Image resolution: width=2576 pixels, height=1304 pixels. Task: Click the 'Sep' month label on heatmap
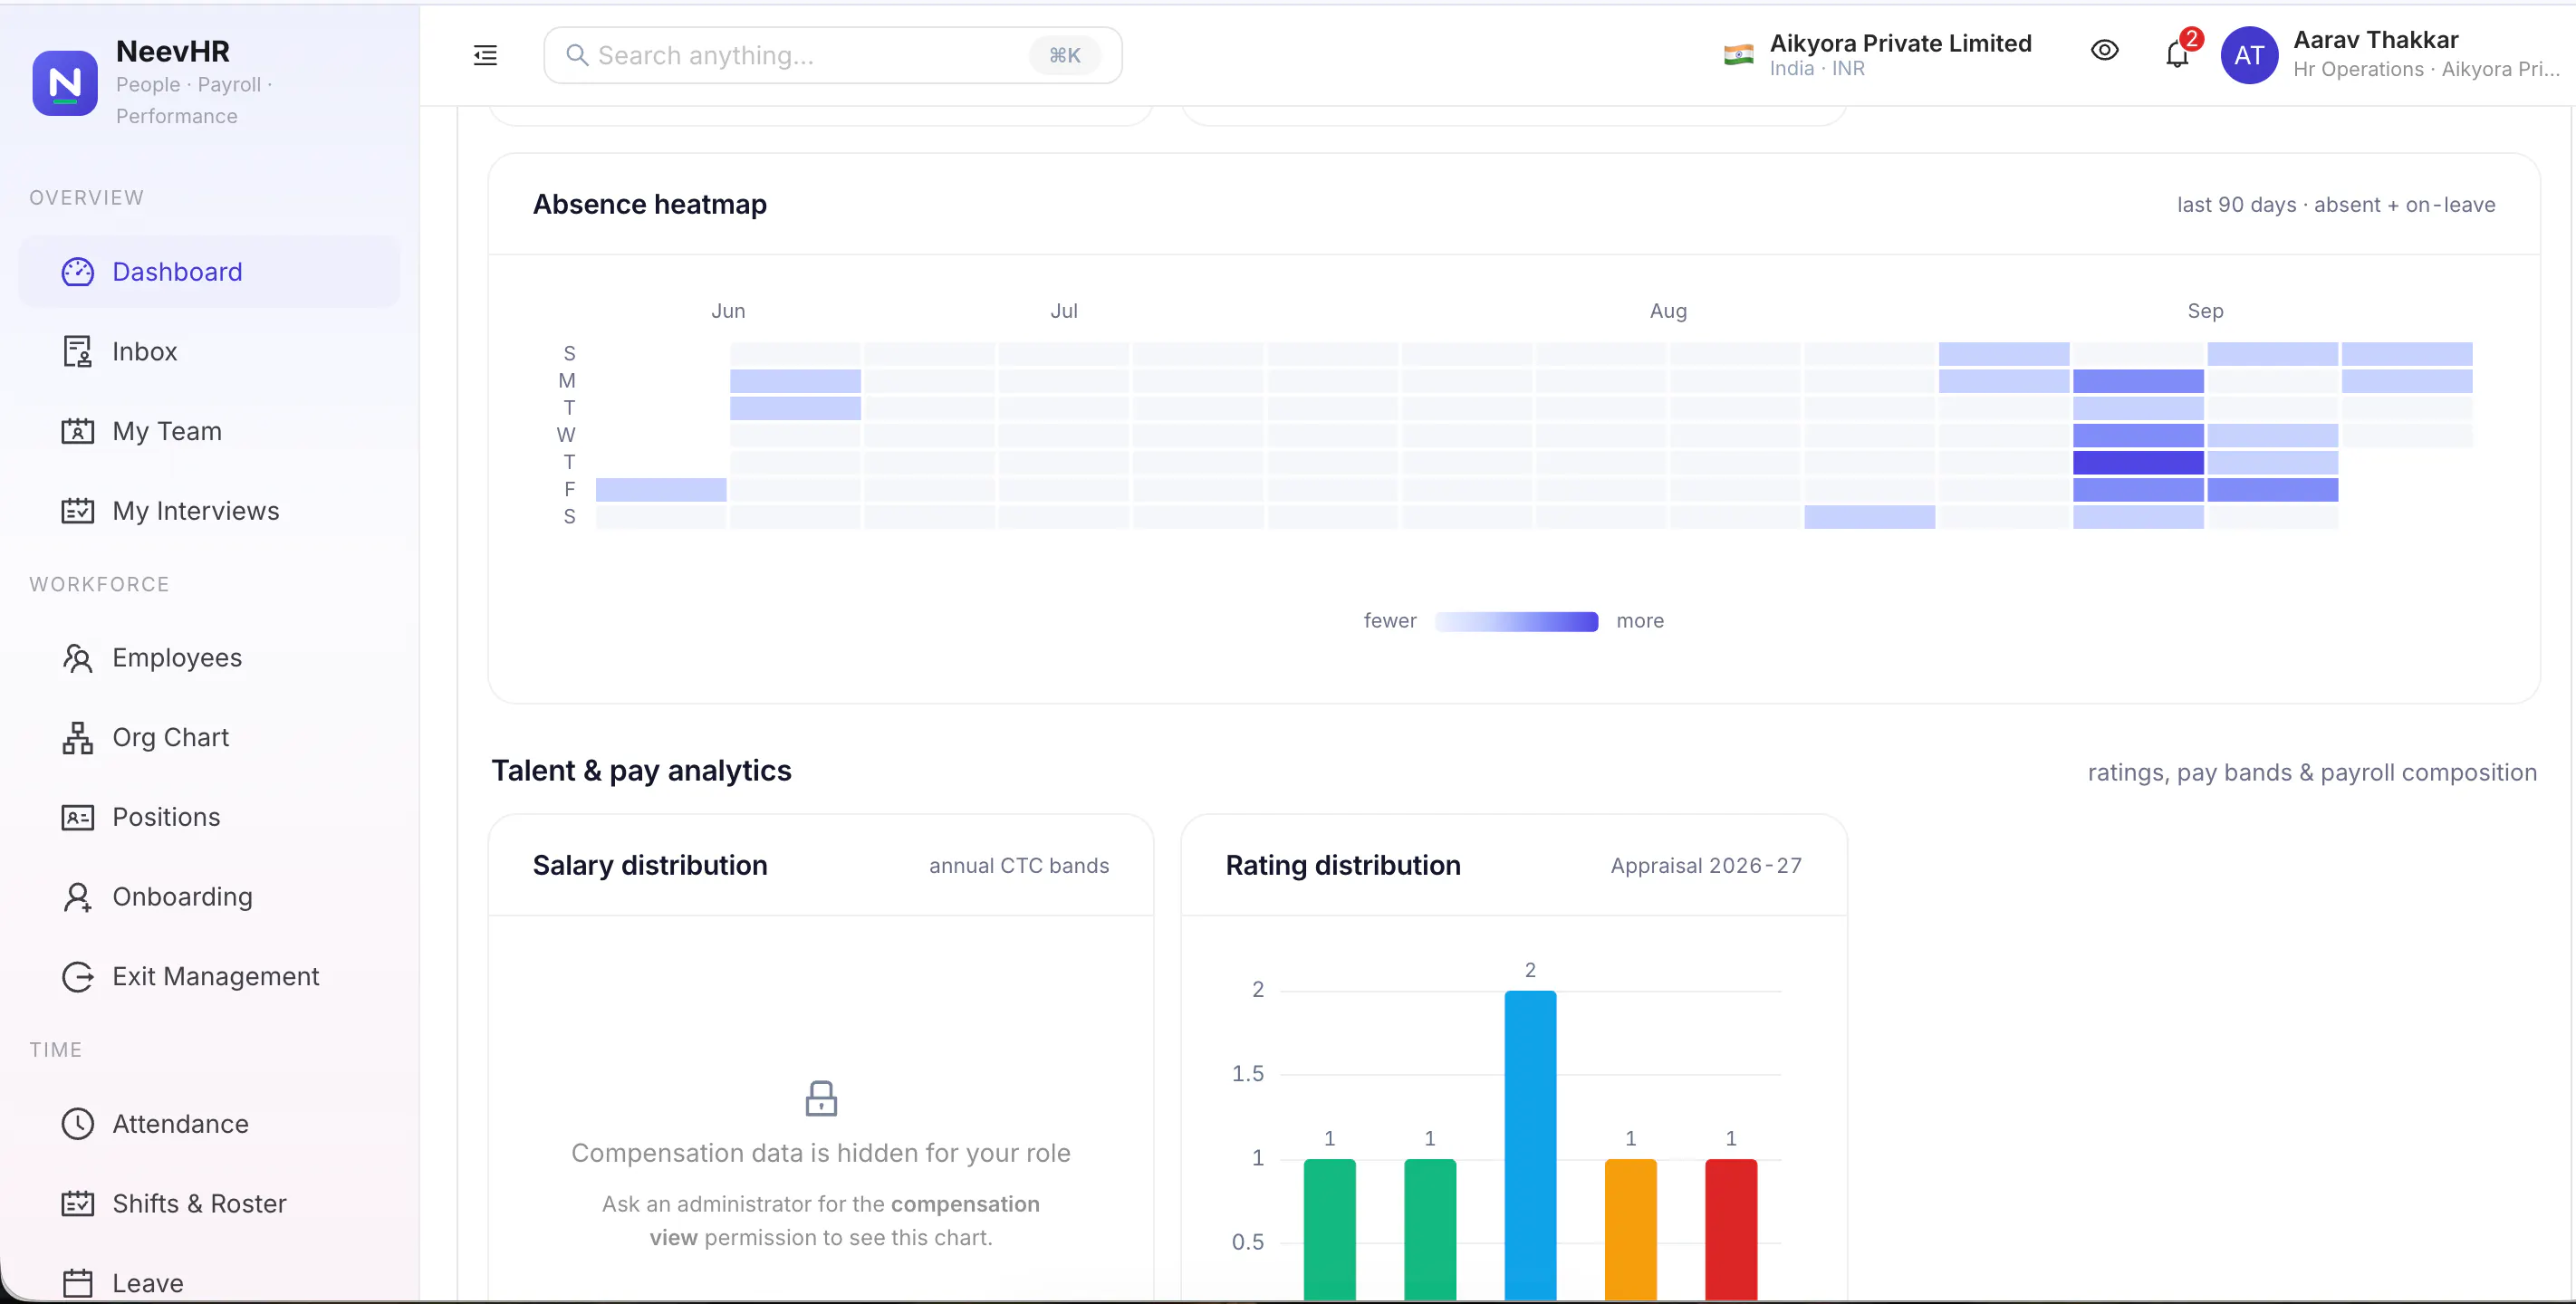[2205, 311]
